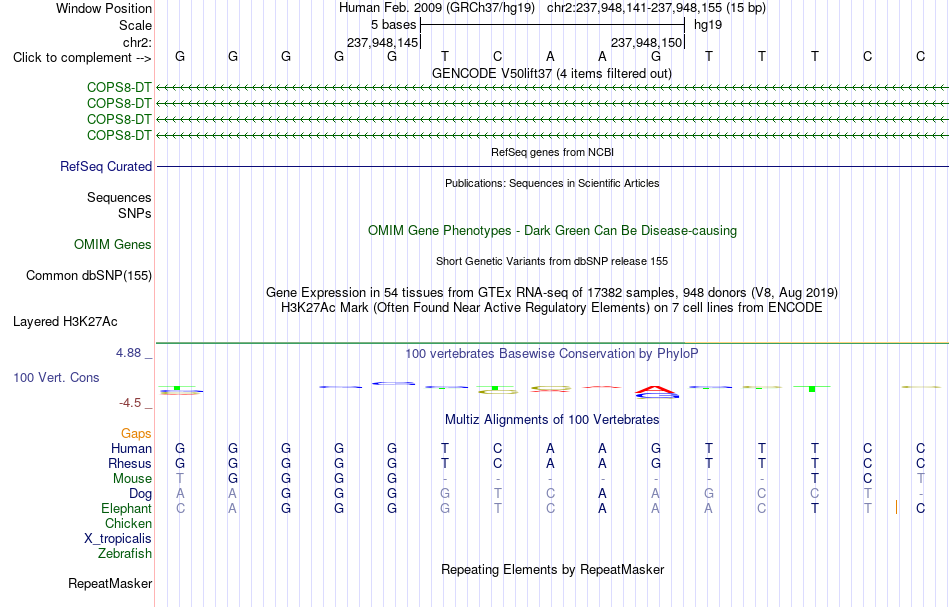Select the Dog alignment row label
The height and width of the screenshot is (607, 950).
[x=140, y=494]
